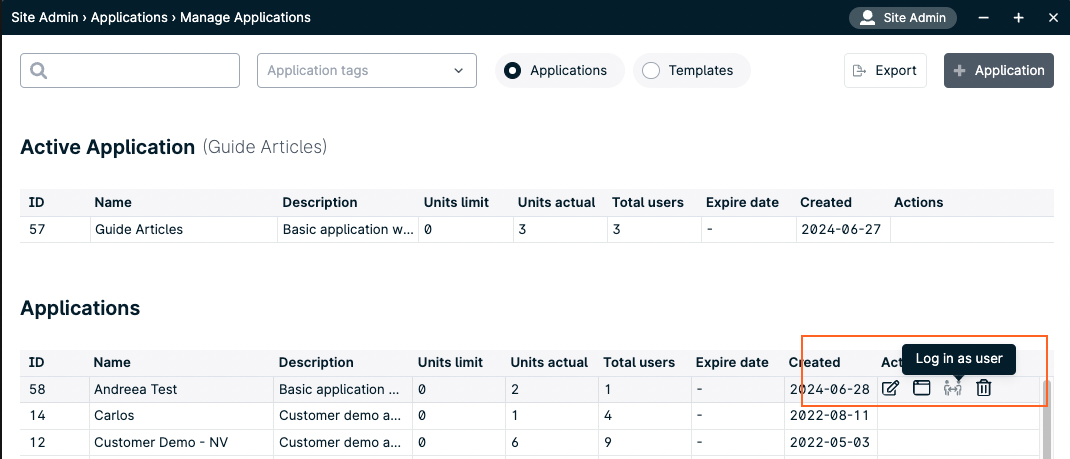Image resolution: width=1070 pixels, height=459 pixels.
Task: Log in as user for Andreea Test
Action: pos(953,389)
